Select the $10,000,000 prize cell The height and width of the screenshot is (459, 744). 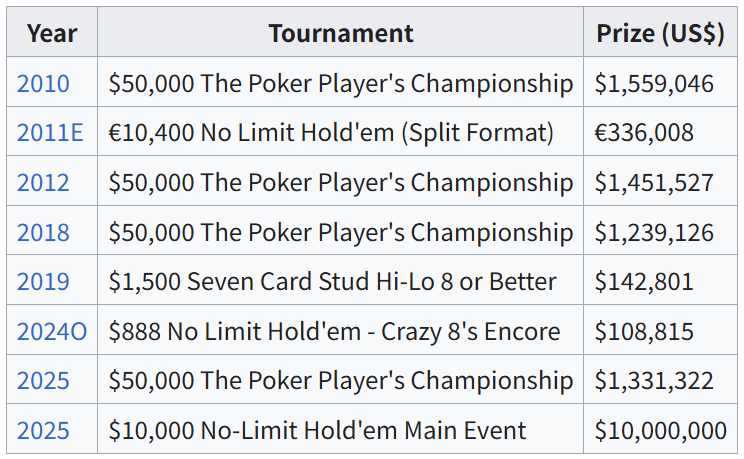pyautogui.click(x=660, y=431)
